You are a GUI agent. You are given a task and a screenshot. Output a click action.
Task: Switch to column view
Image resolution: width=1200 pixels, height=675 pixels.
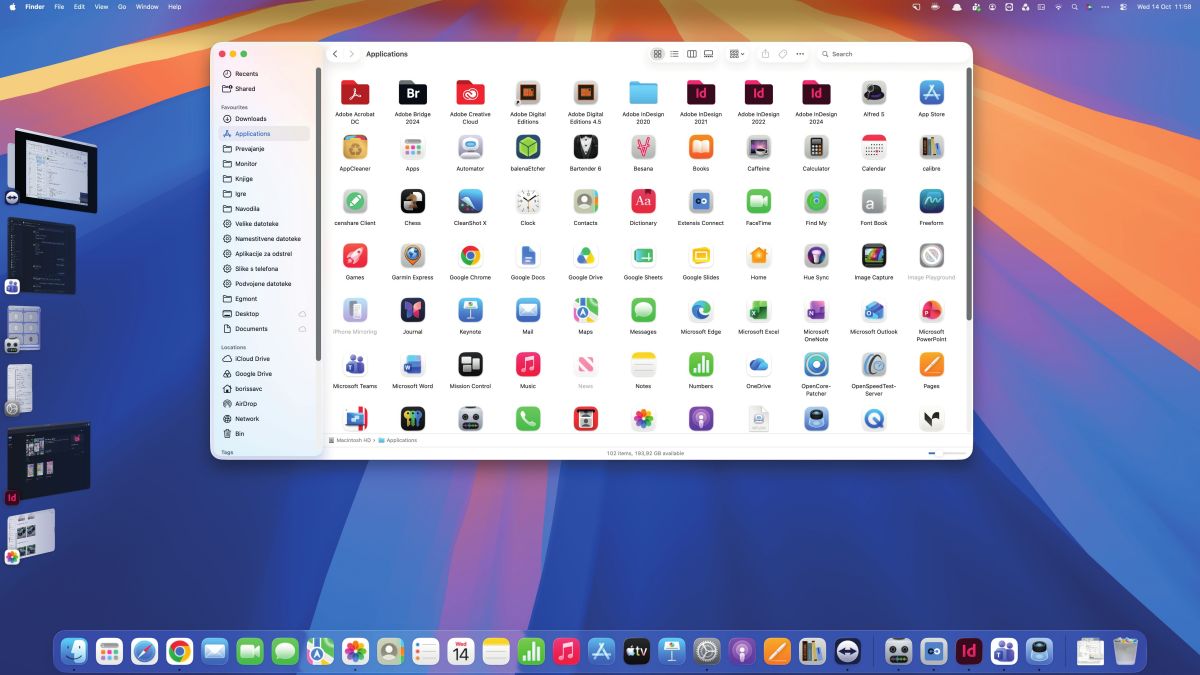tap(691, 54)
